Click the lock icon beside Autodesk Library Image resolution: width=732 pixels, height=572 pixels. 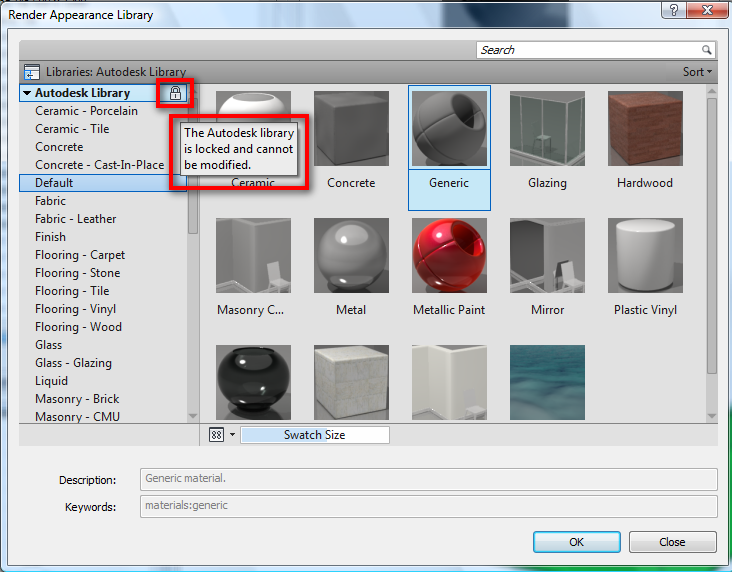tap(175, 93)
